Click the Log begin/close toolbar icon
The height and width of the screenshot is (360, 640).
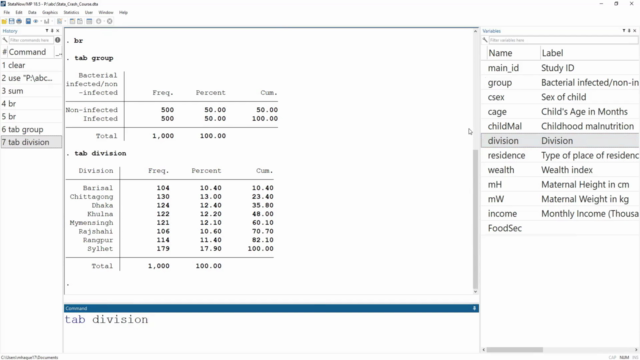click(28, 21)
